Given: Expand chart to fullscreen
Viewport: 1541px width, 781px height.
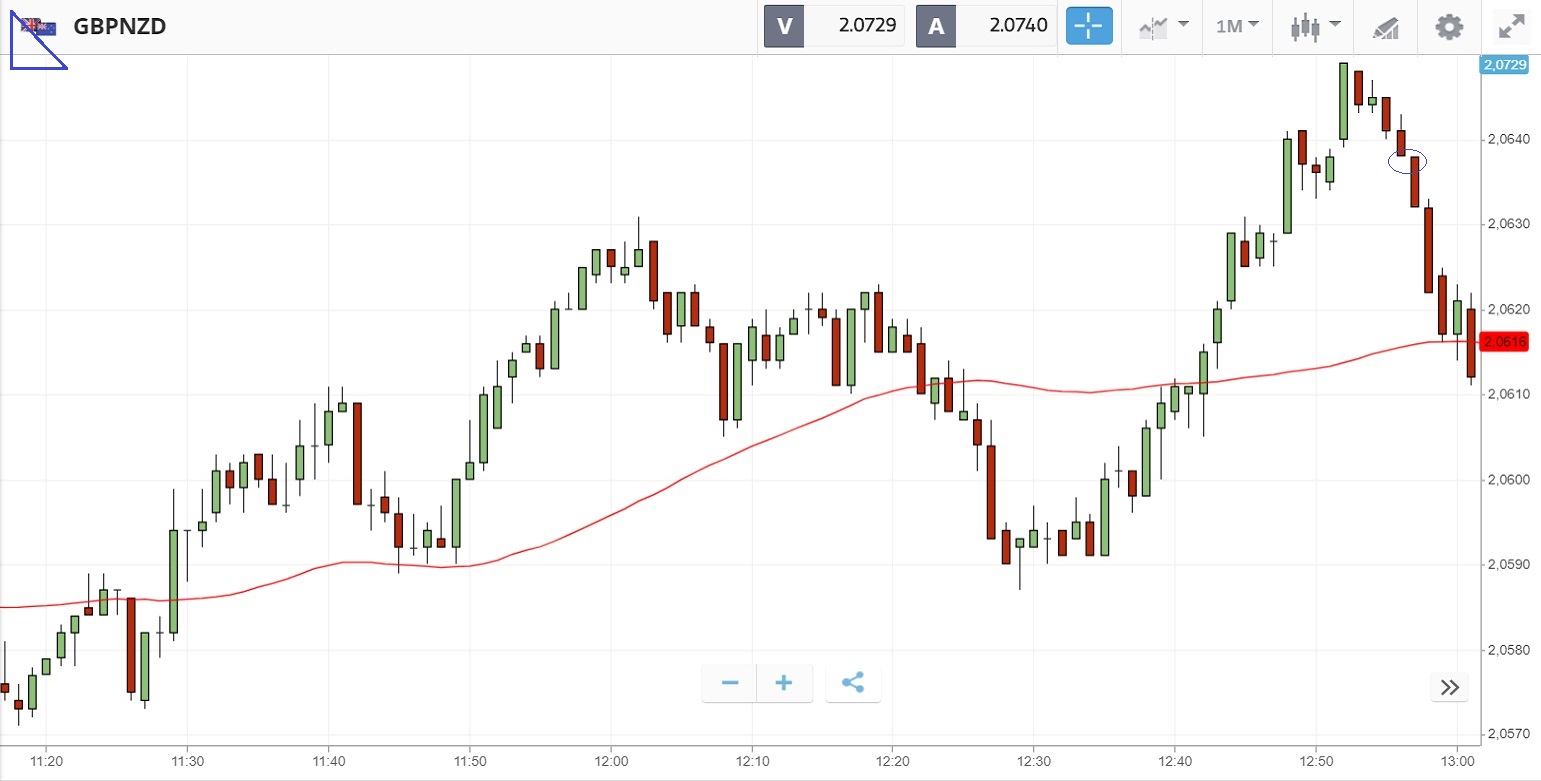Looking at the screenshot, I should click(1510, 26).
